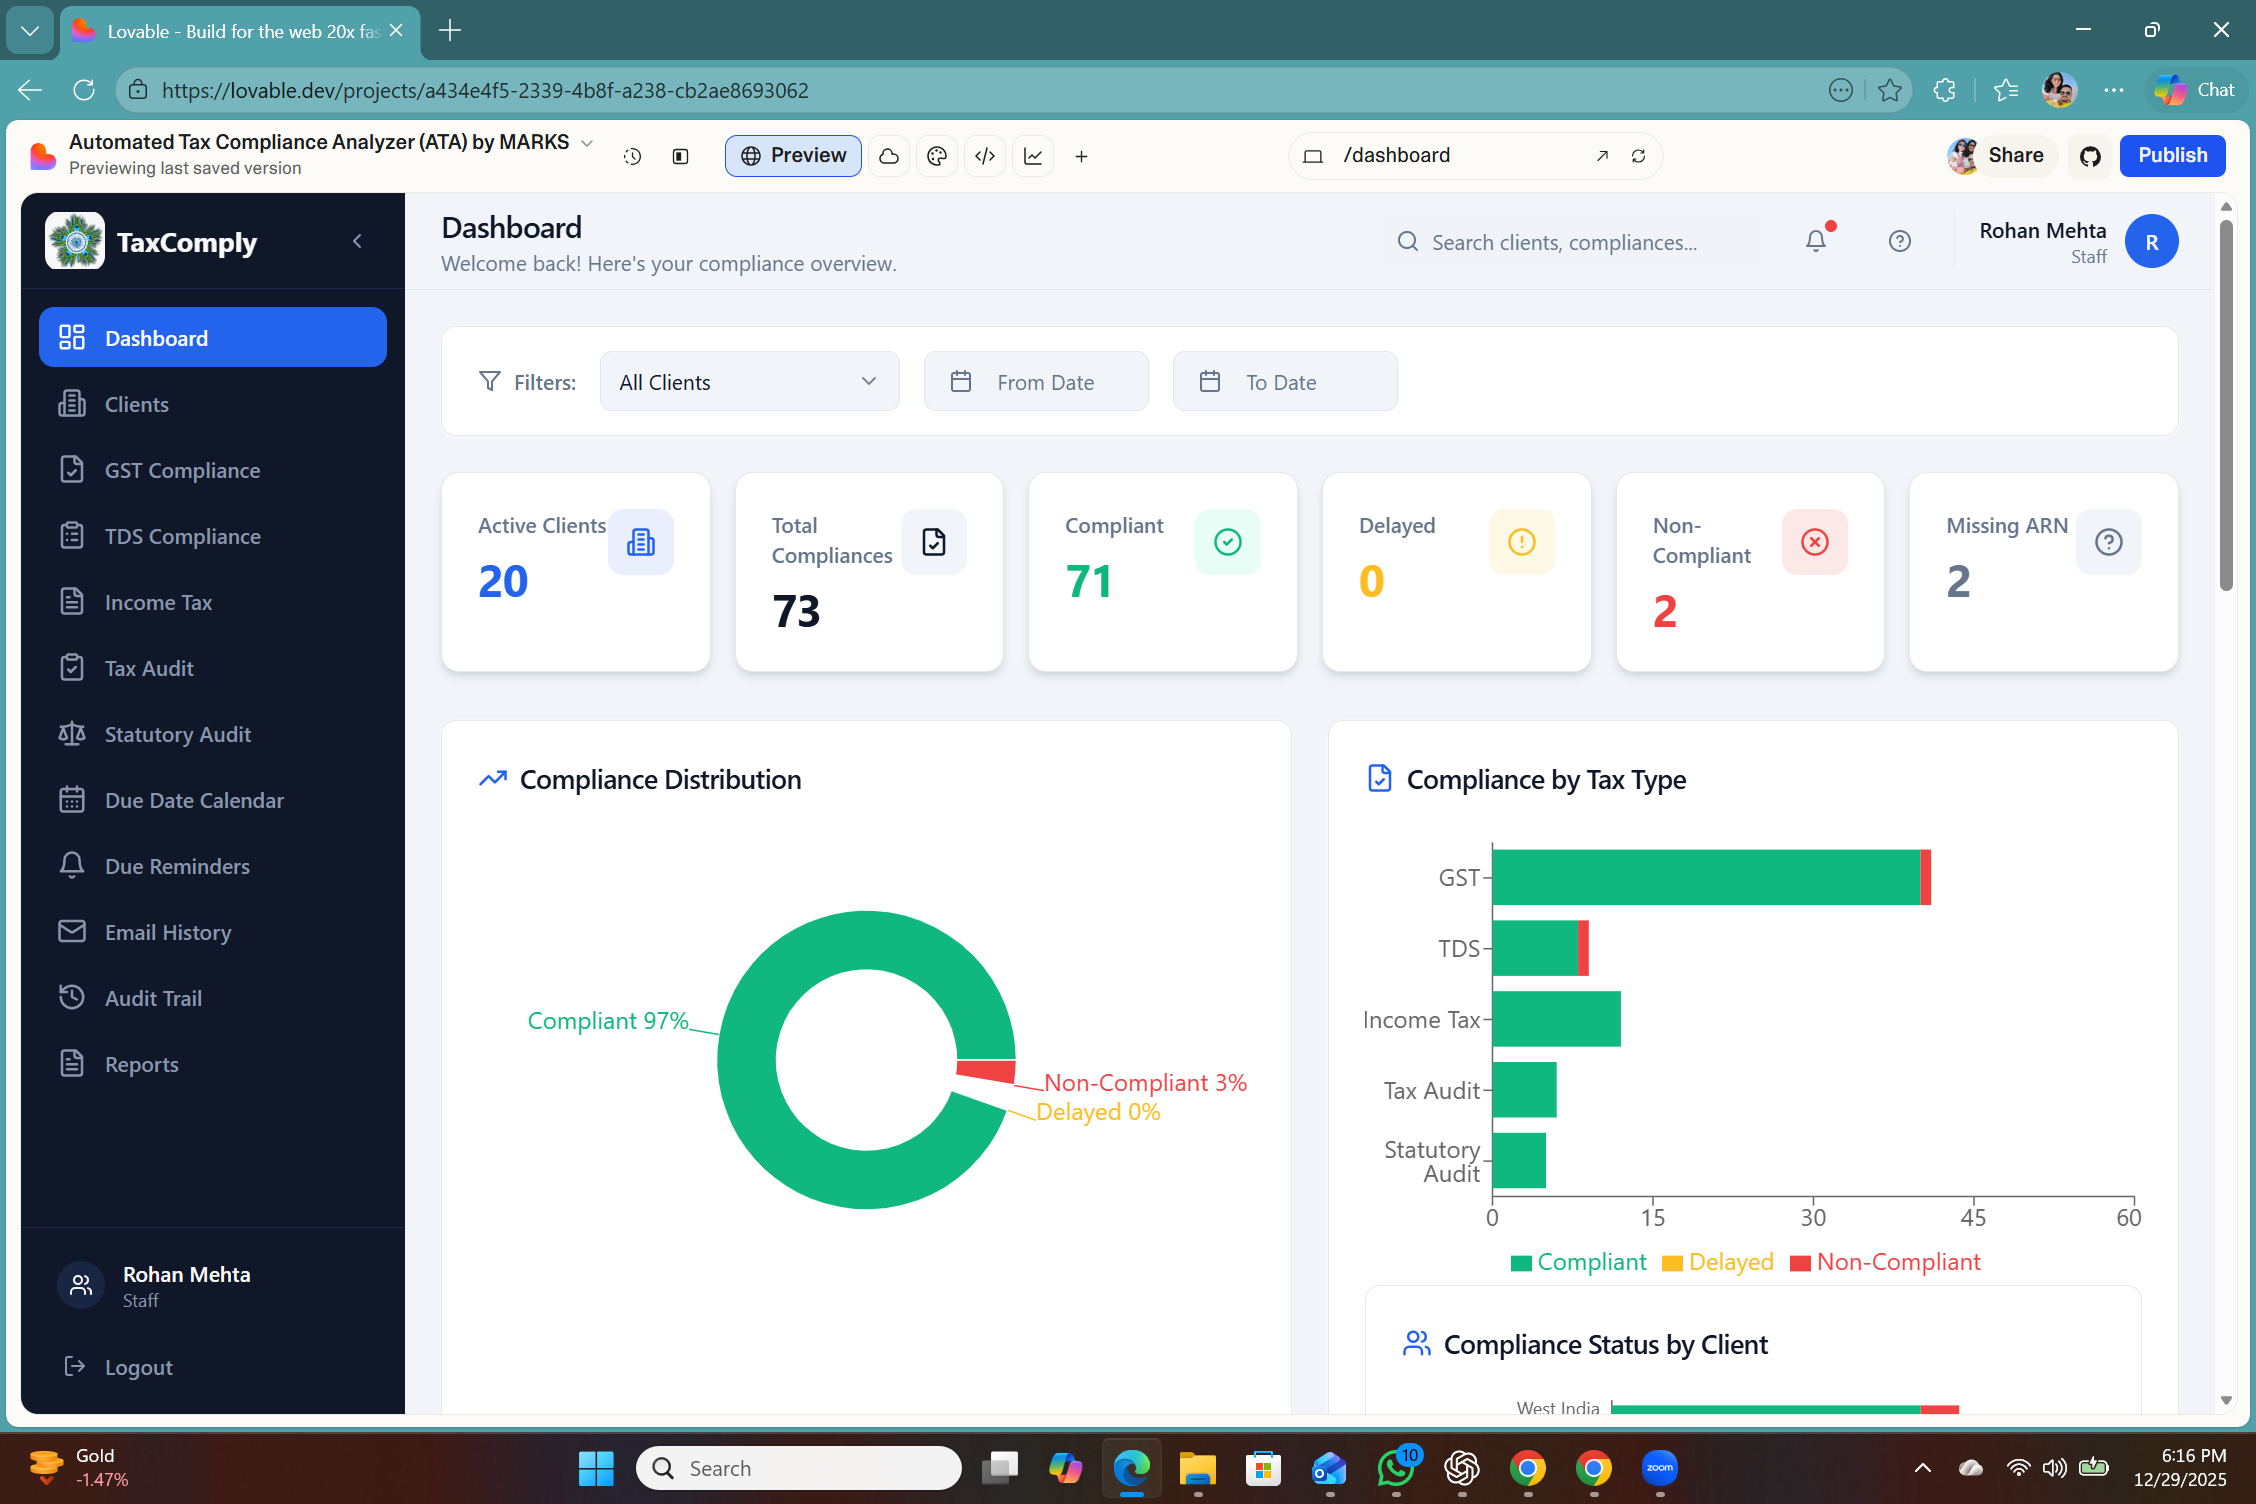Image resolution: width=2256 pixels, height=1504 pixels.
Task: Expand the project name dropdown chevron
Action: tap(588, 143)
